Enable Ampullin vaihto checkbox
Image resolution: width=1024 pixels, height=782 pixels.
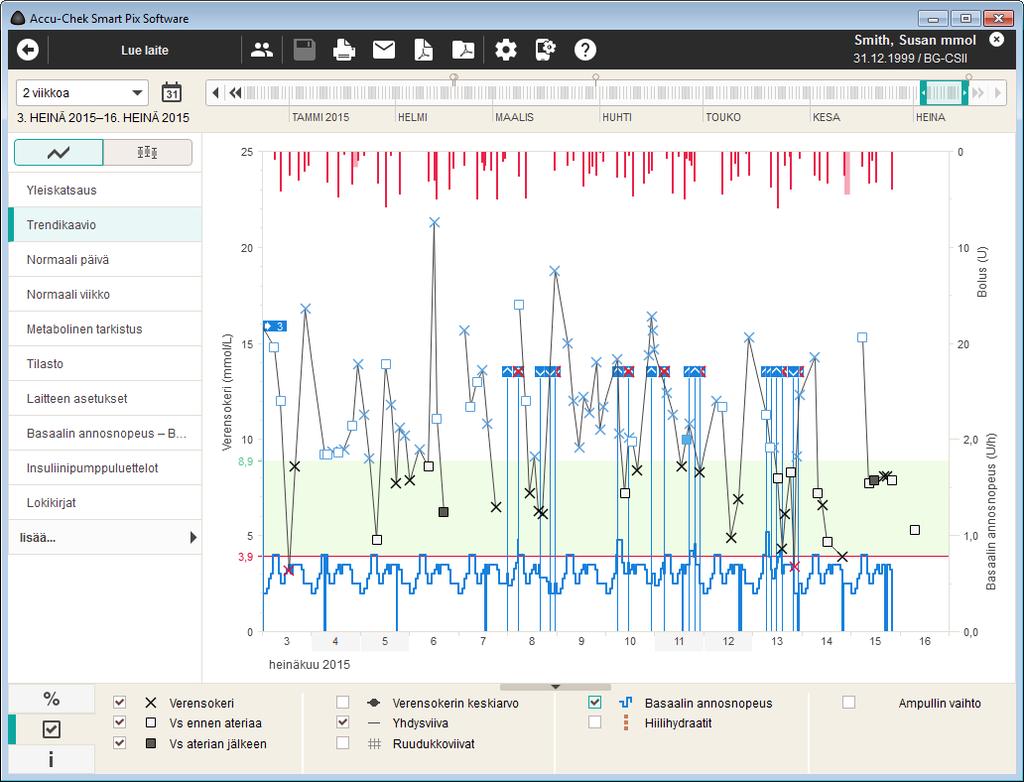848,702
